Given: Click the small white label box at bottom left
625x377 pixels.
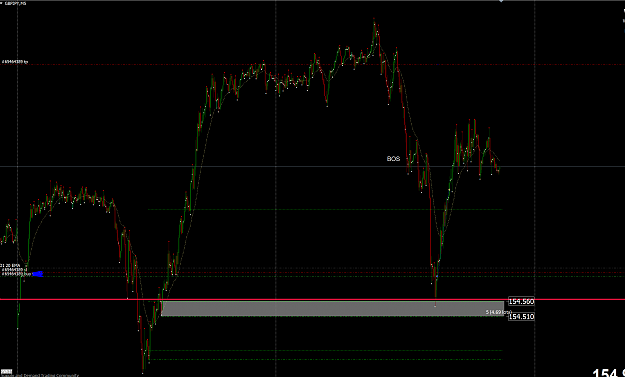Looking at the screenshot, I should point(6,371).
